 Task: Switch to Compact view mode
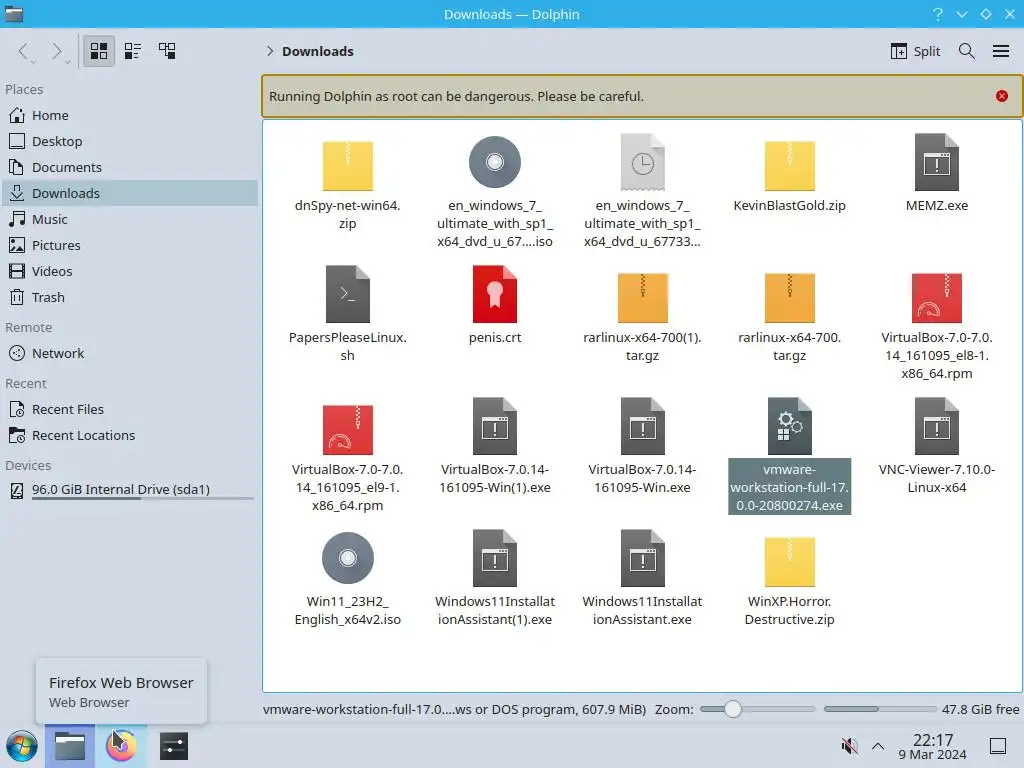133,51
